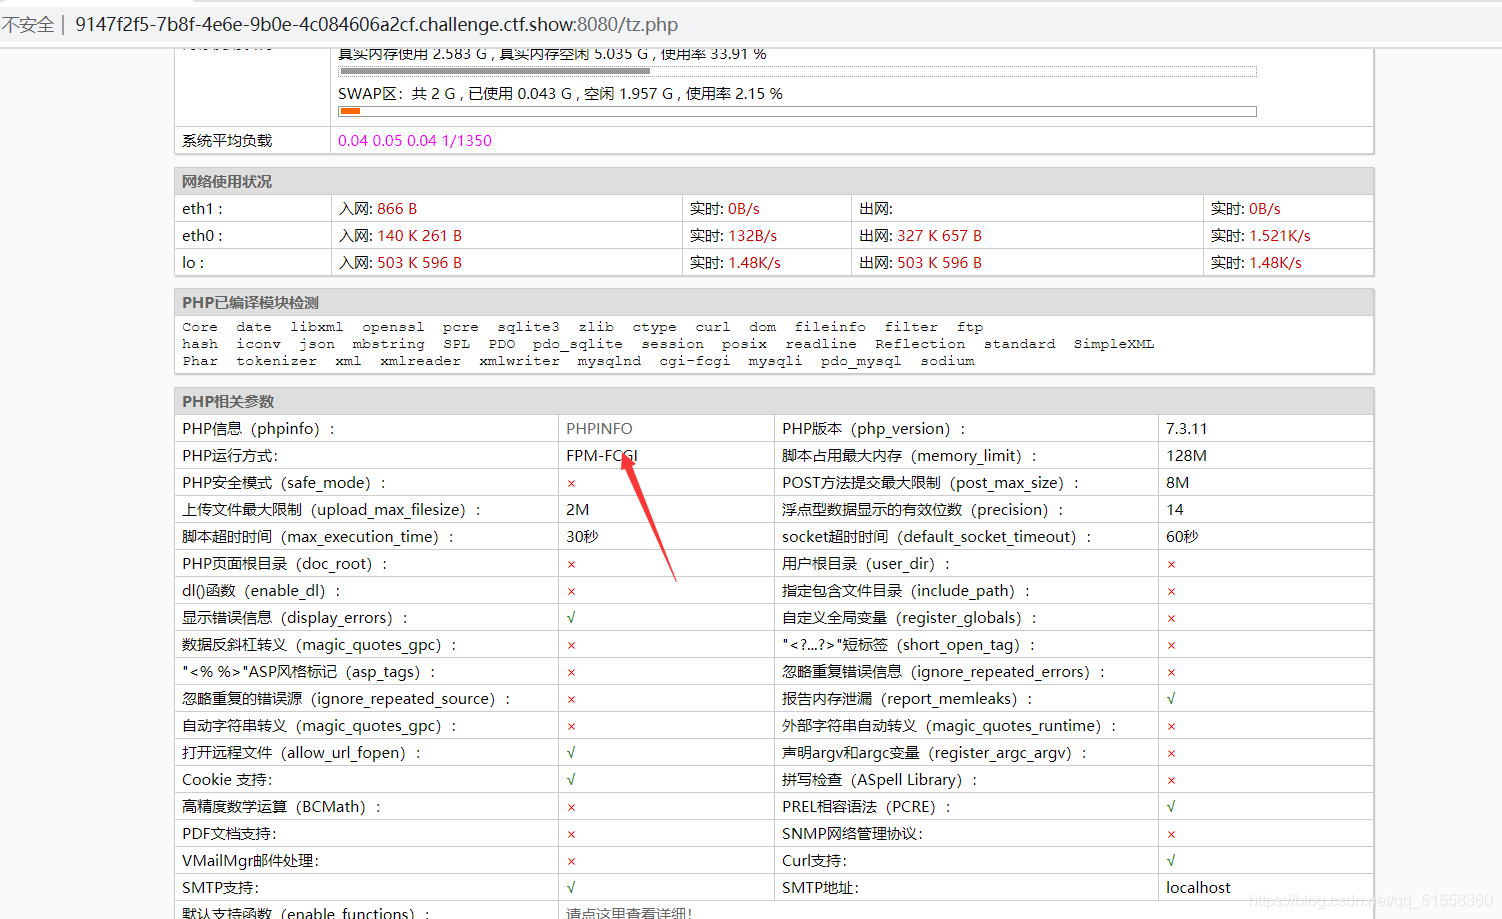1502x919 pixels.
Task: Click the PCRE check mark
Action: click(x=1171, y=806)
